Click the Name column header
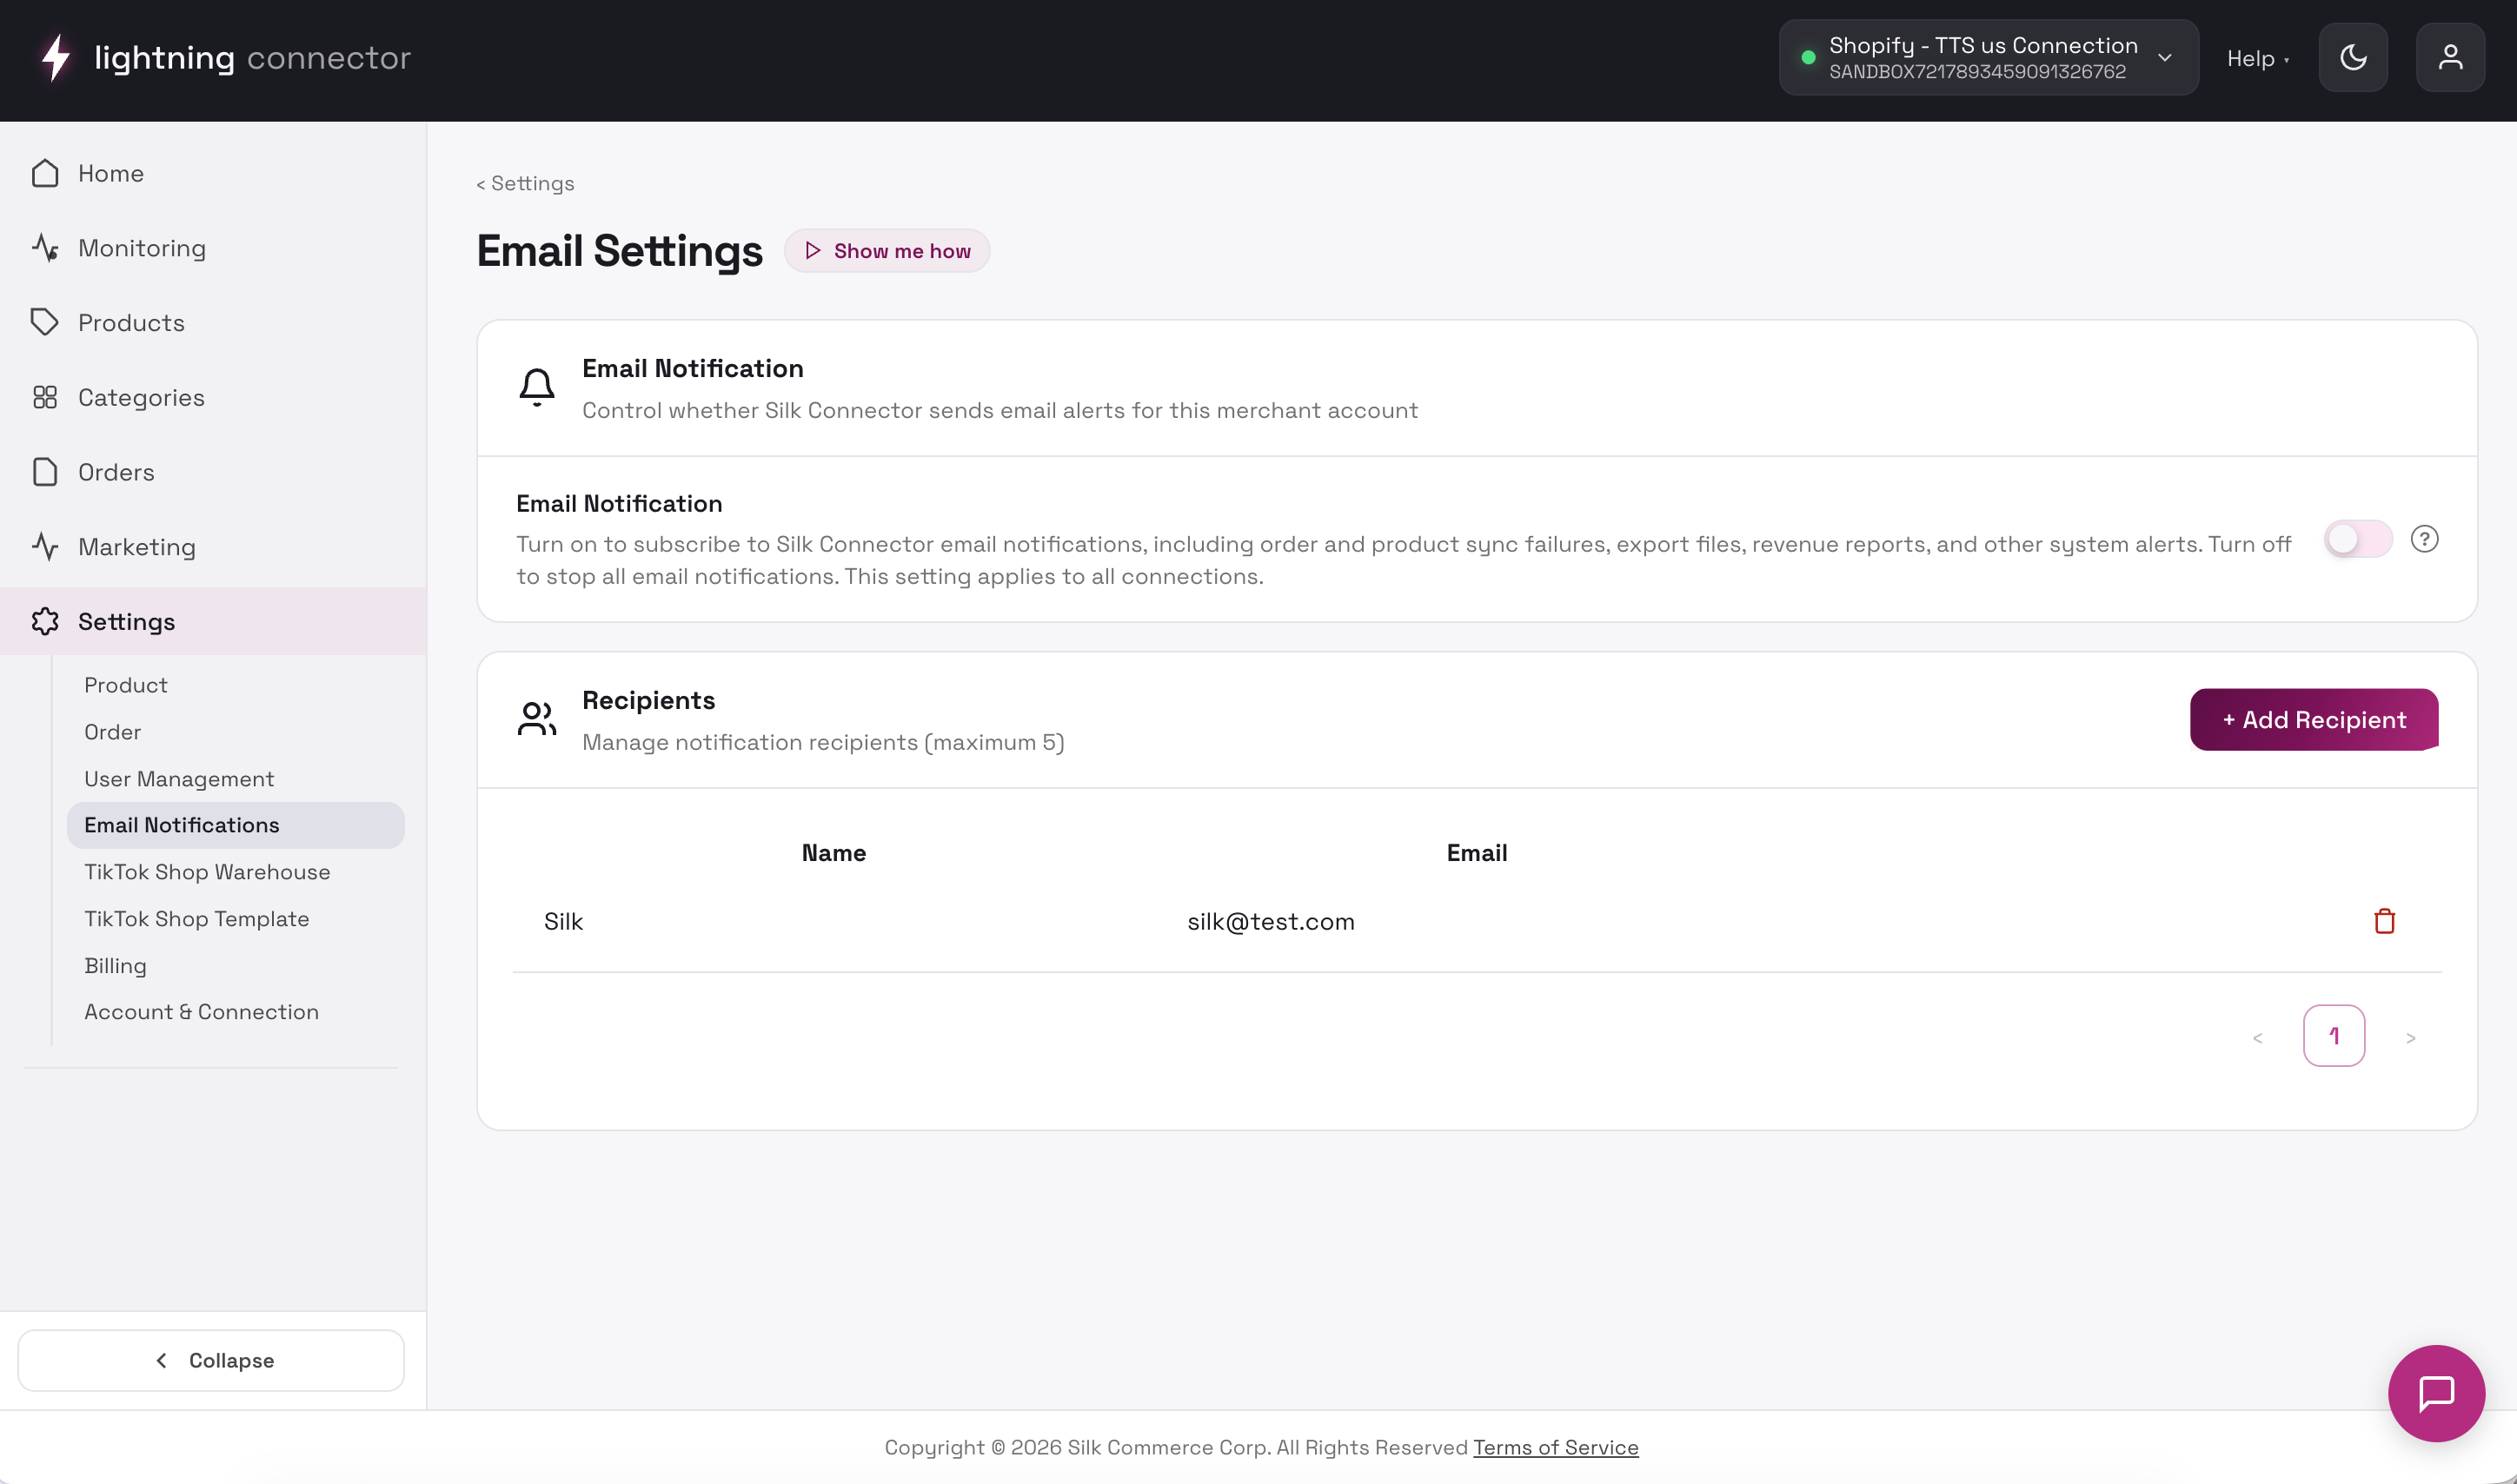This screenshot has width=2517, height=1484. coord(834,853)
